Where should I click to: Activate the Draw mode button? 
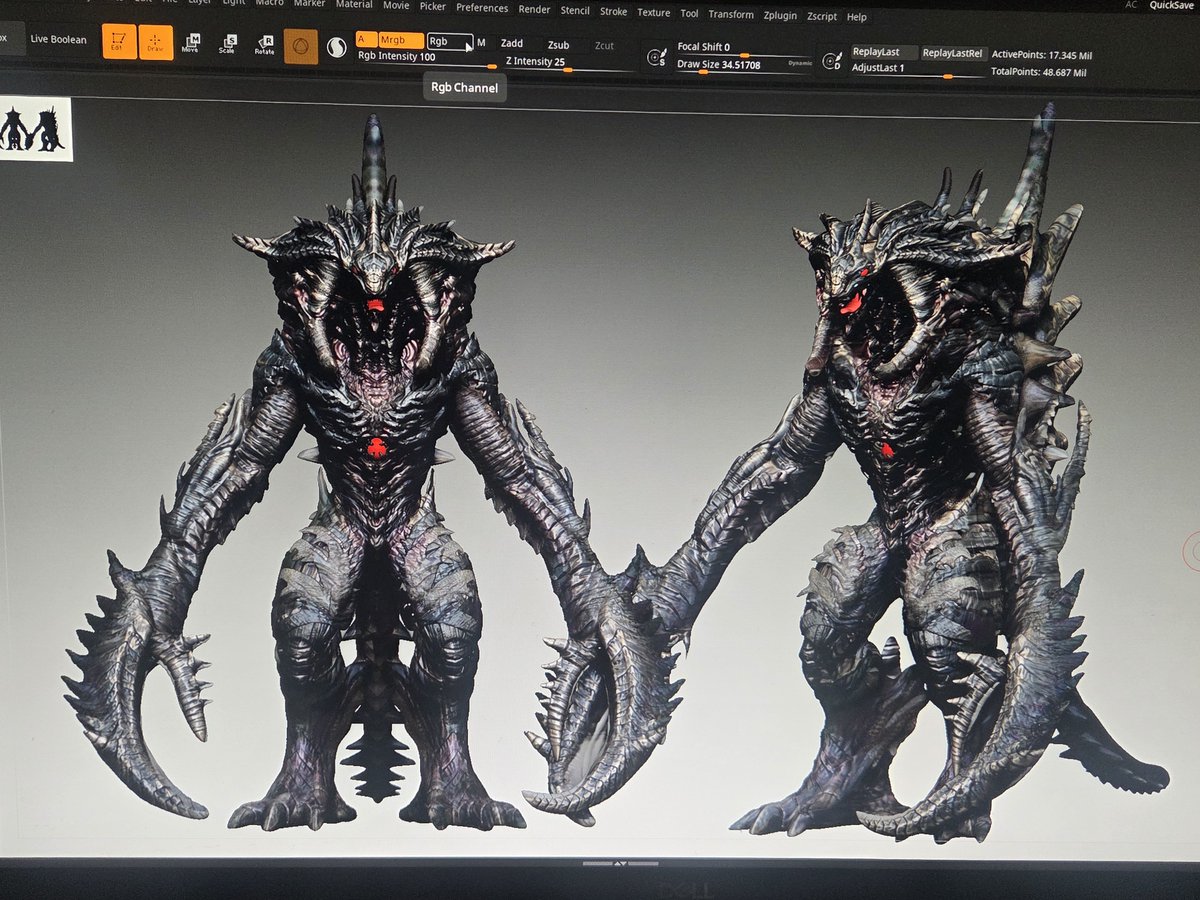155,42
